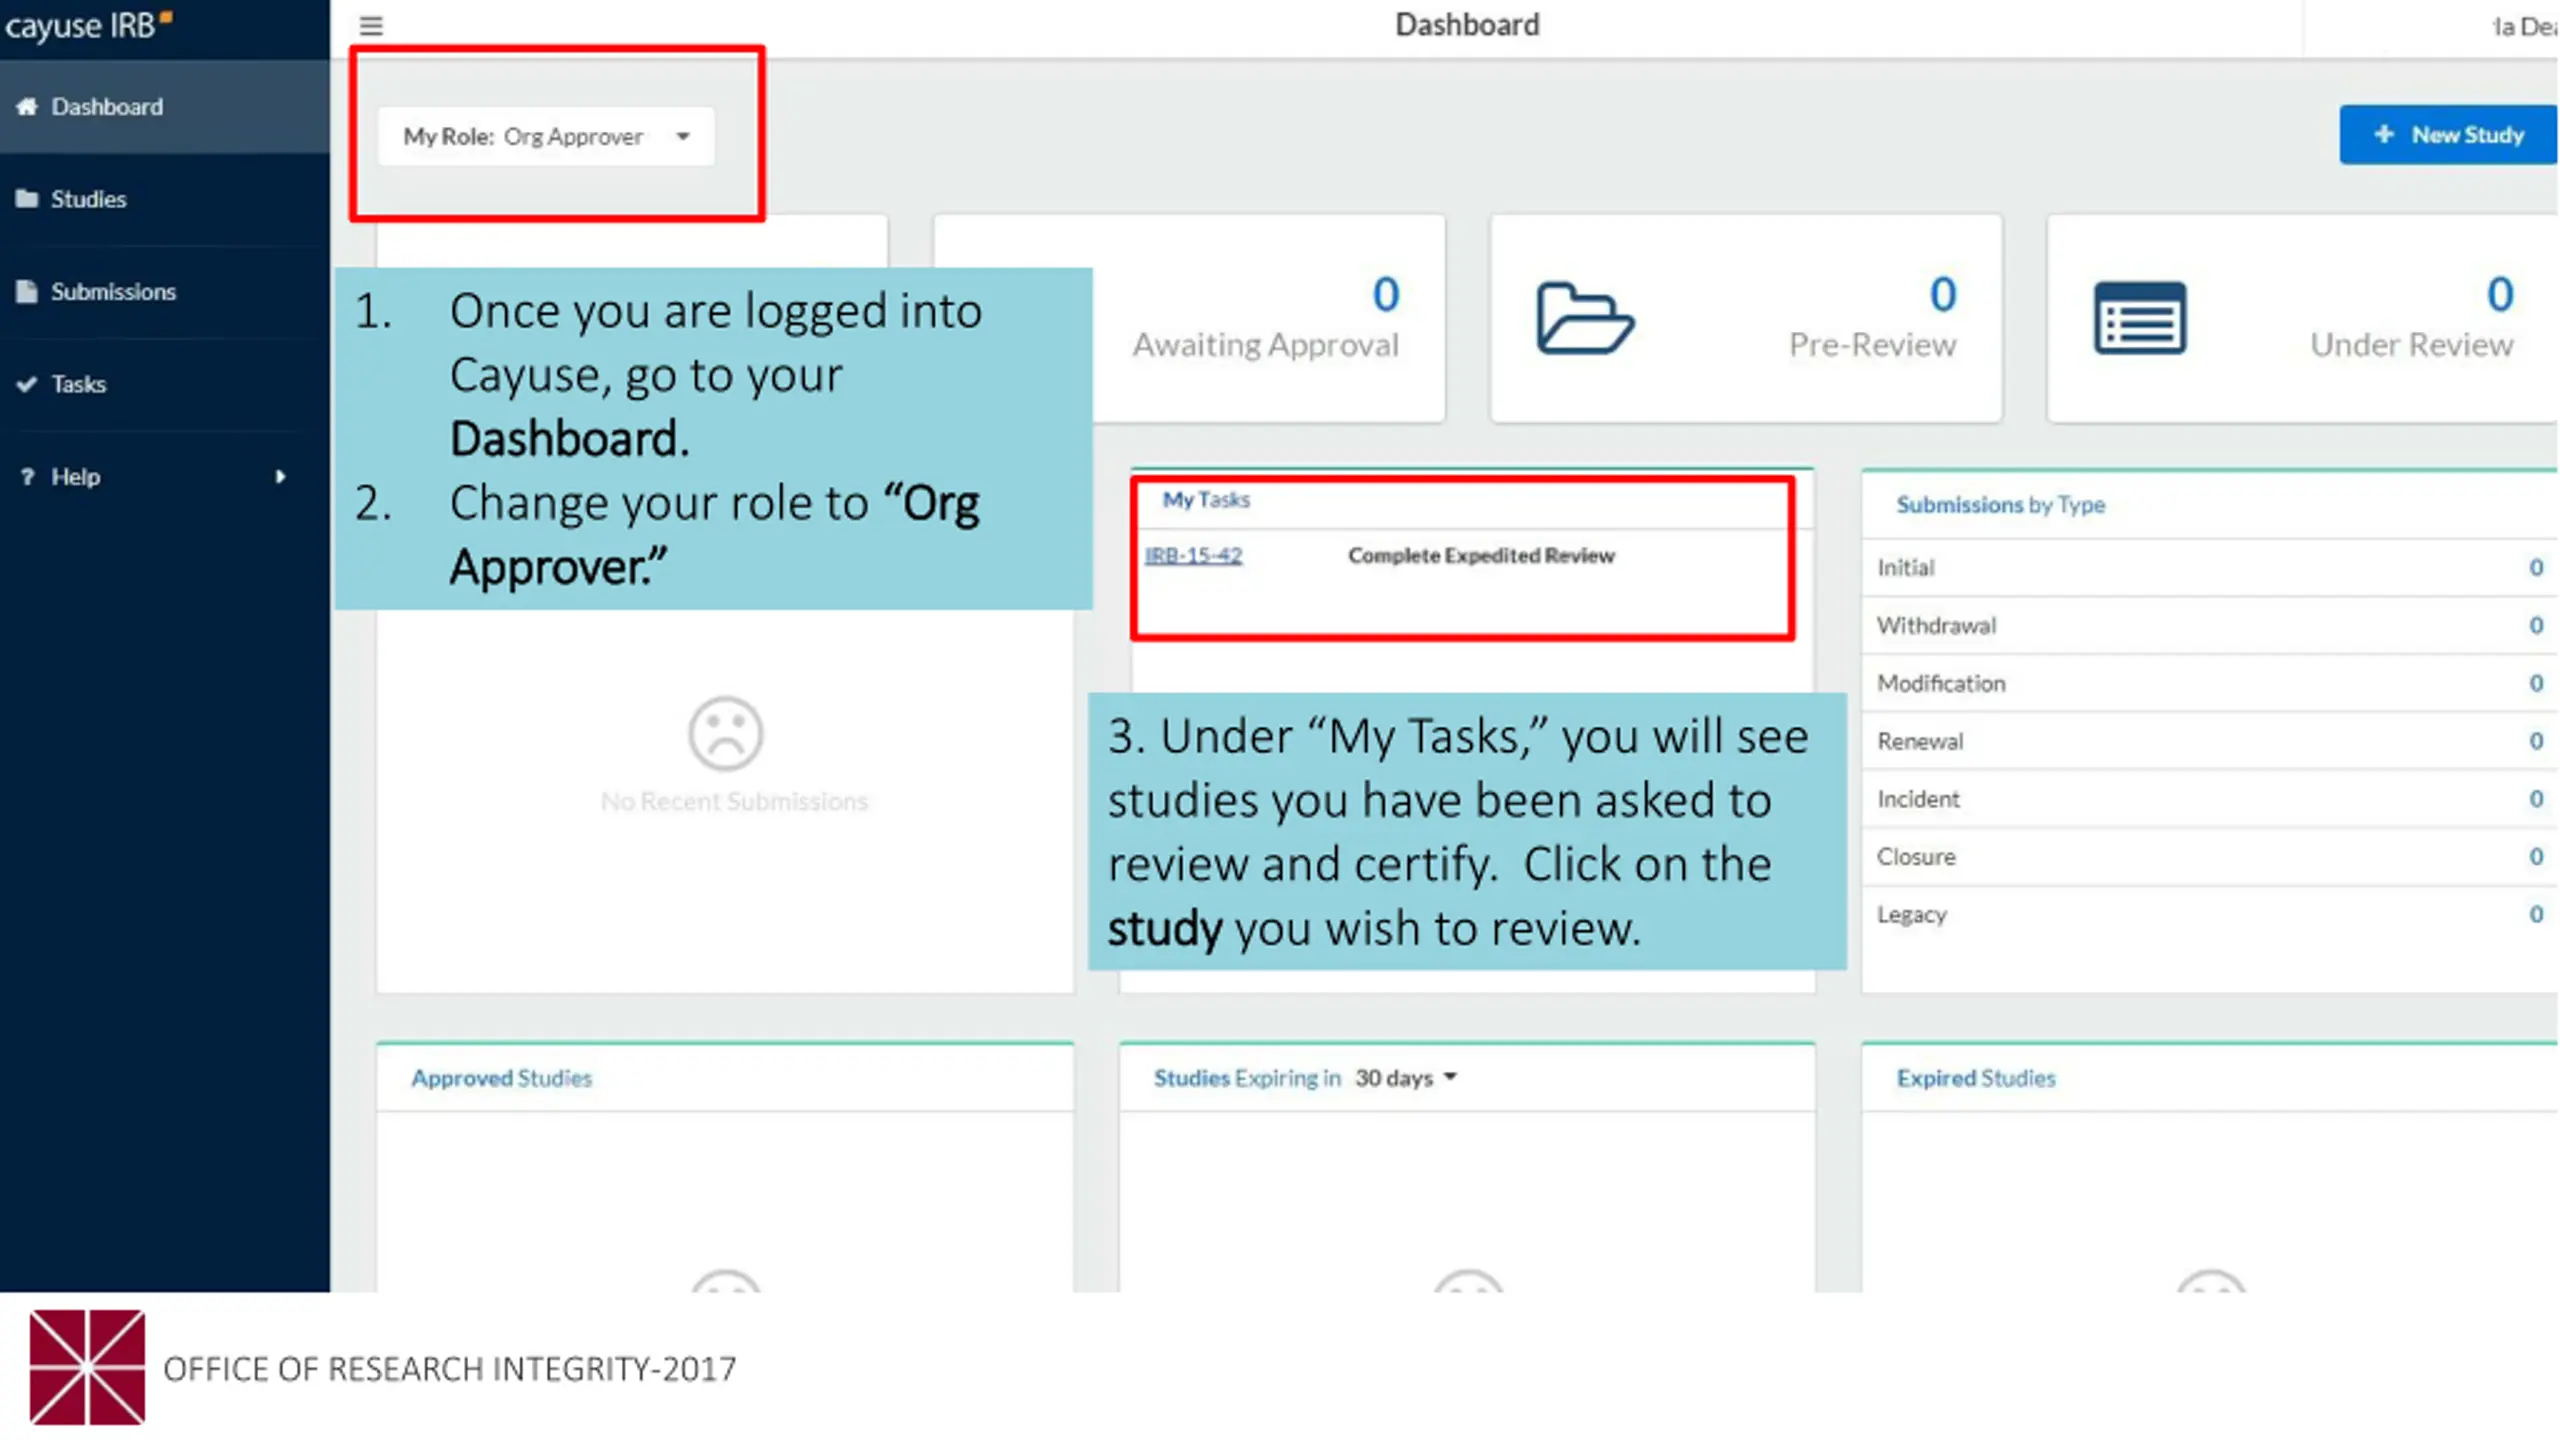Open the Approved Studies panel header

[x=502, y=1078]
